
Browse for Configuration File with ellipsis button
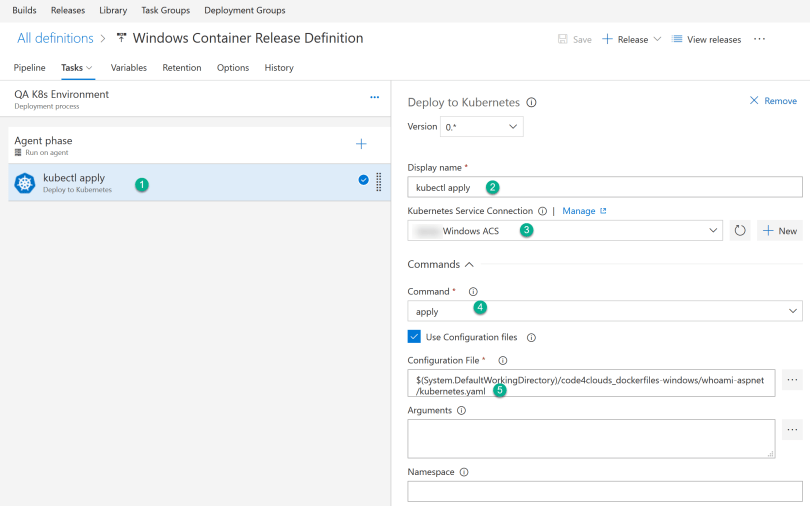click(x=792, y=380)
